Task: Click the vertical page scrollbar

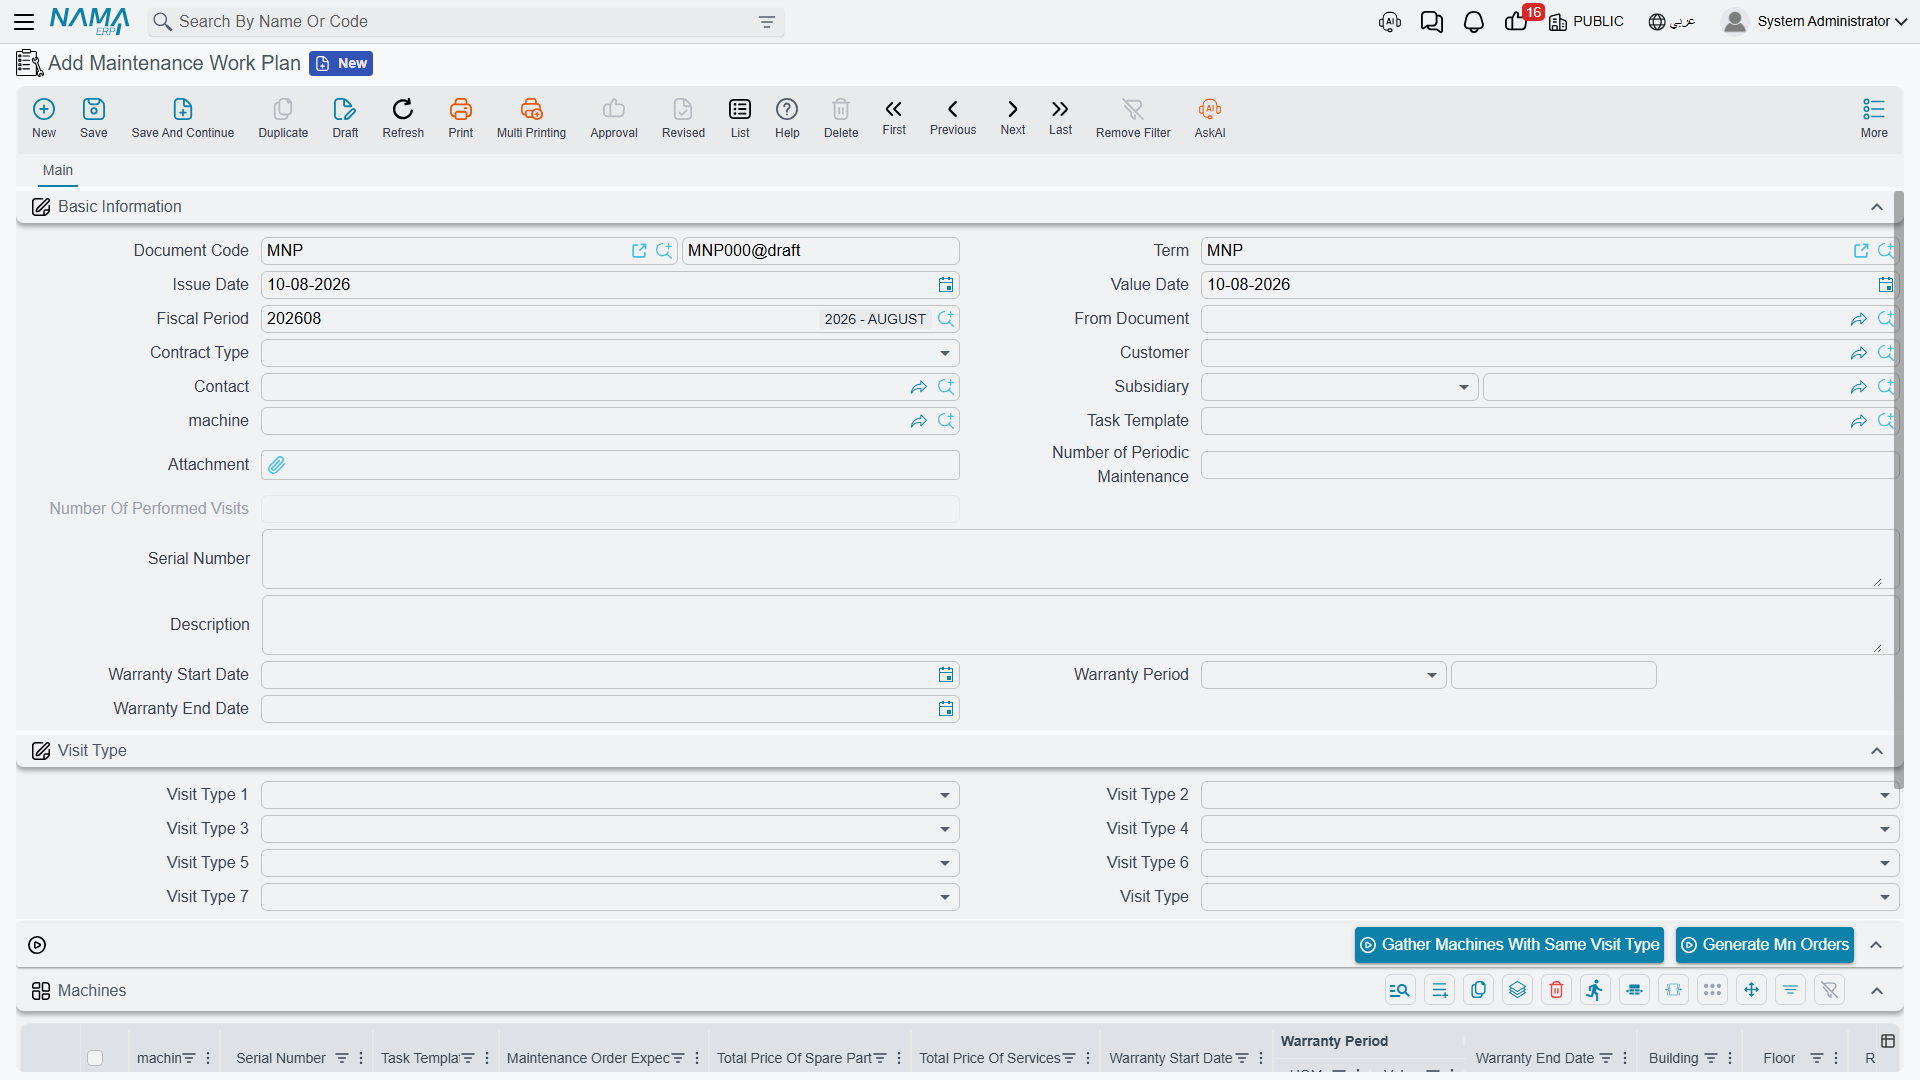Action: click(1899, 490)
